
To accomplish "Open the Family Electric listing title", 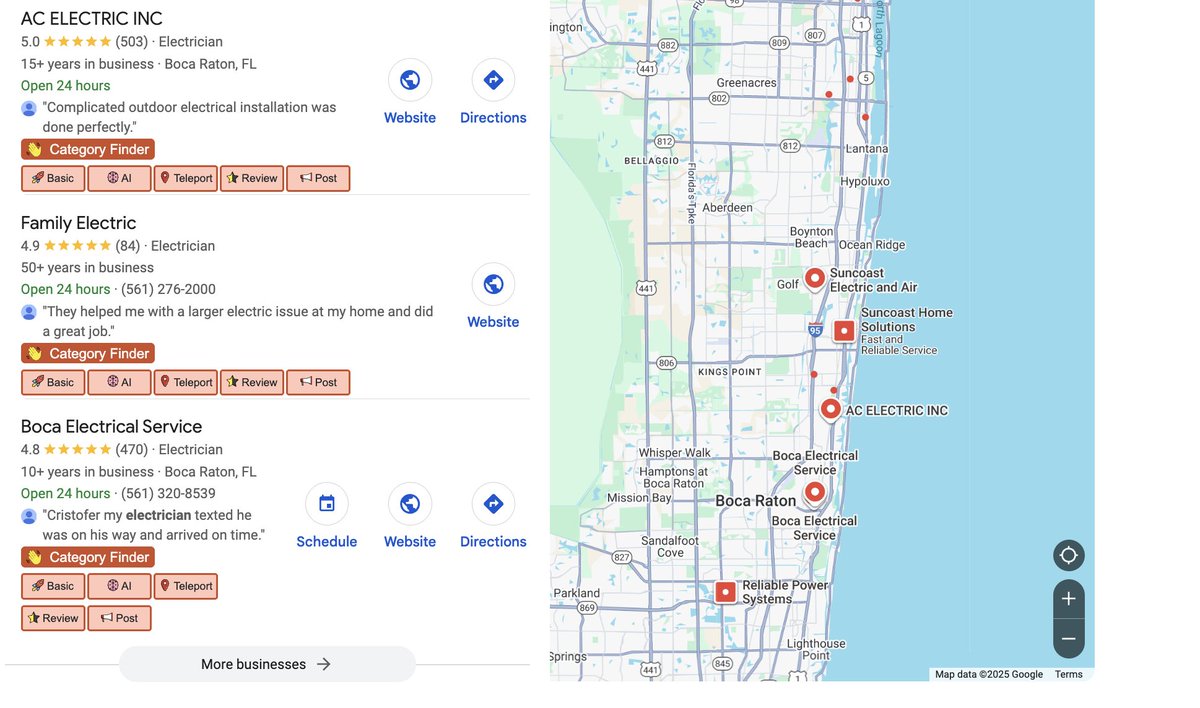I will (78, 222).
